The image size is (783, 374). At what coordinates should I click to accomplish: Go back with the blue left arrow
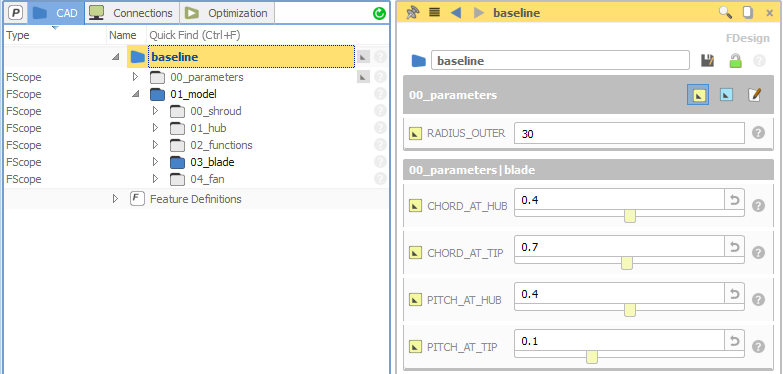click(455, 12)
